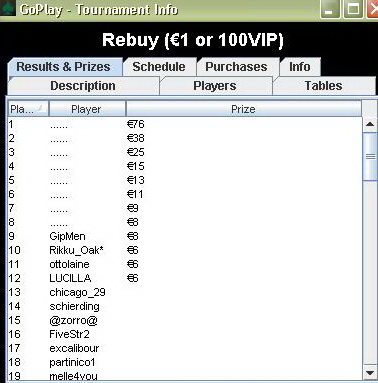
Task: Open the Purchases tab
Action: [x=236, y=67]
